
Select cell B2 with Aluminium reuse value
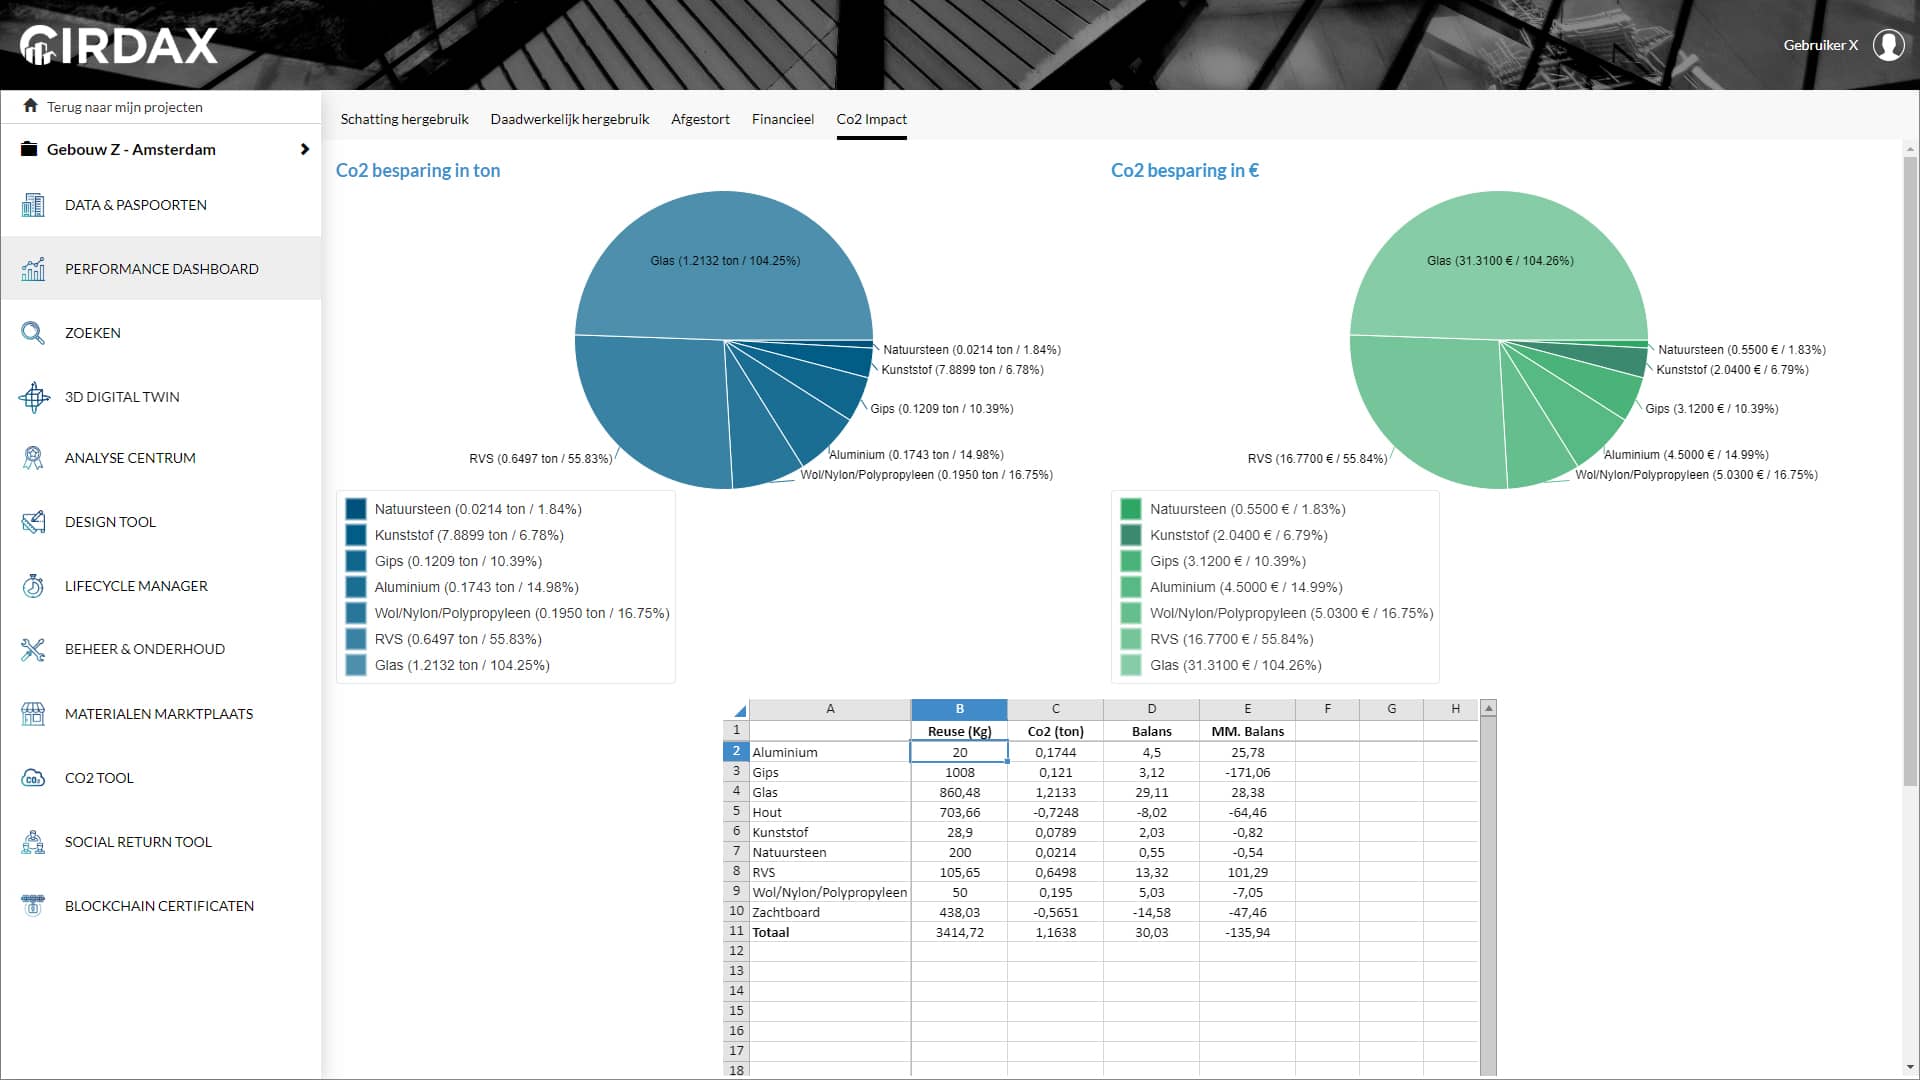click(959, 752)
